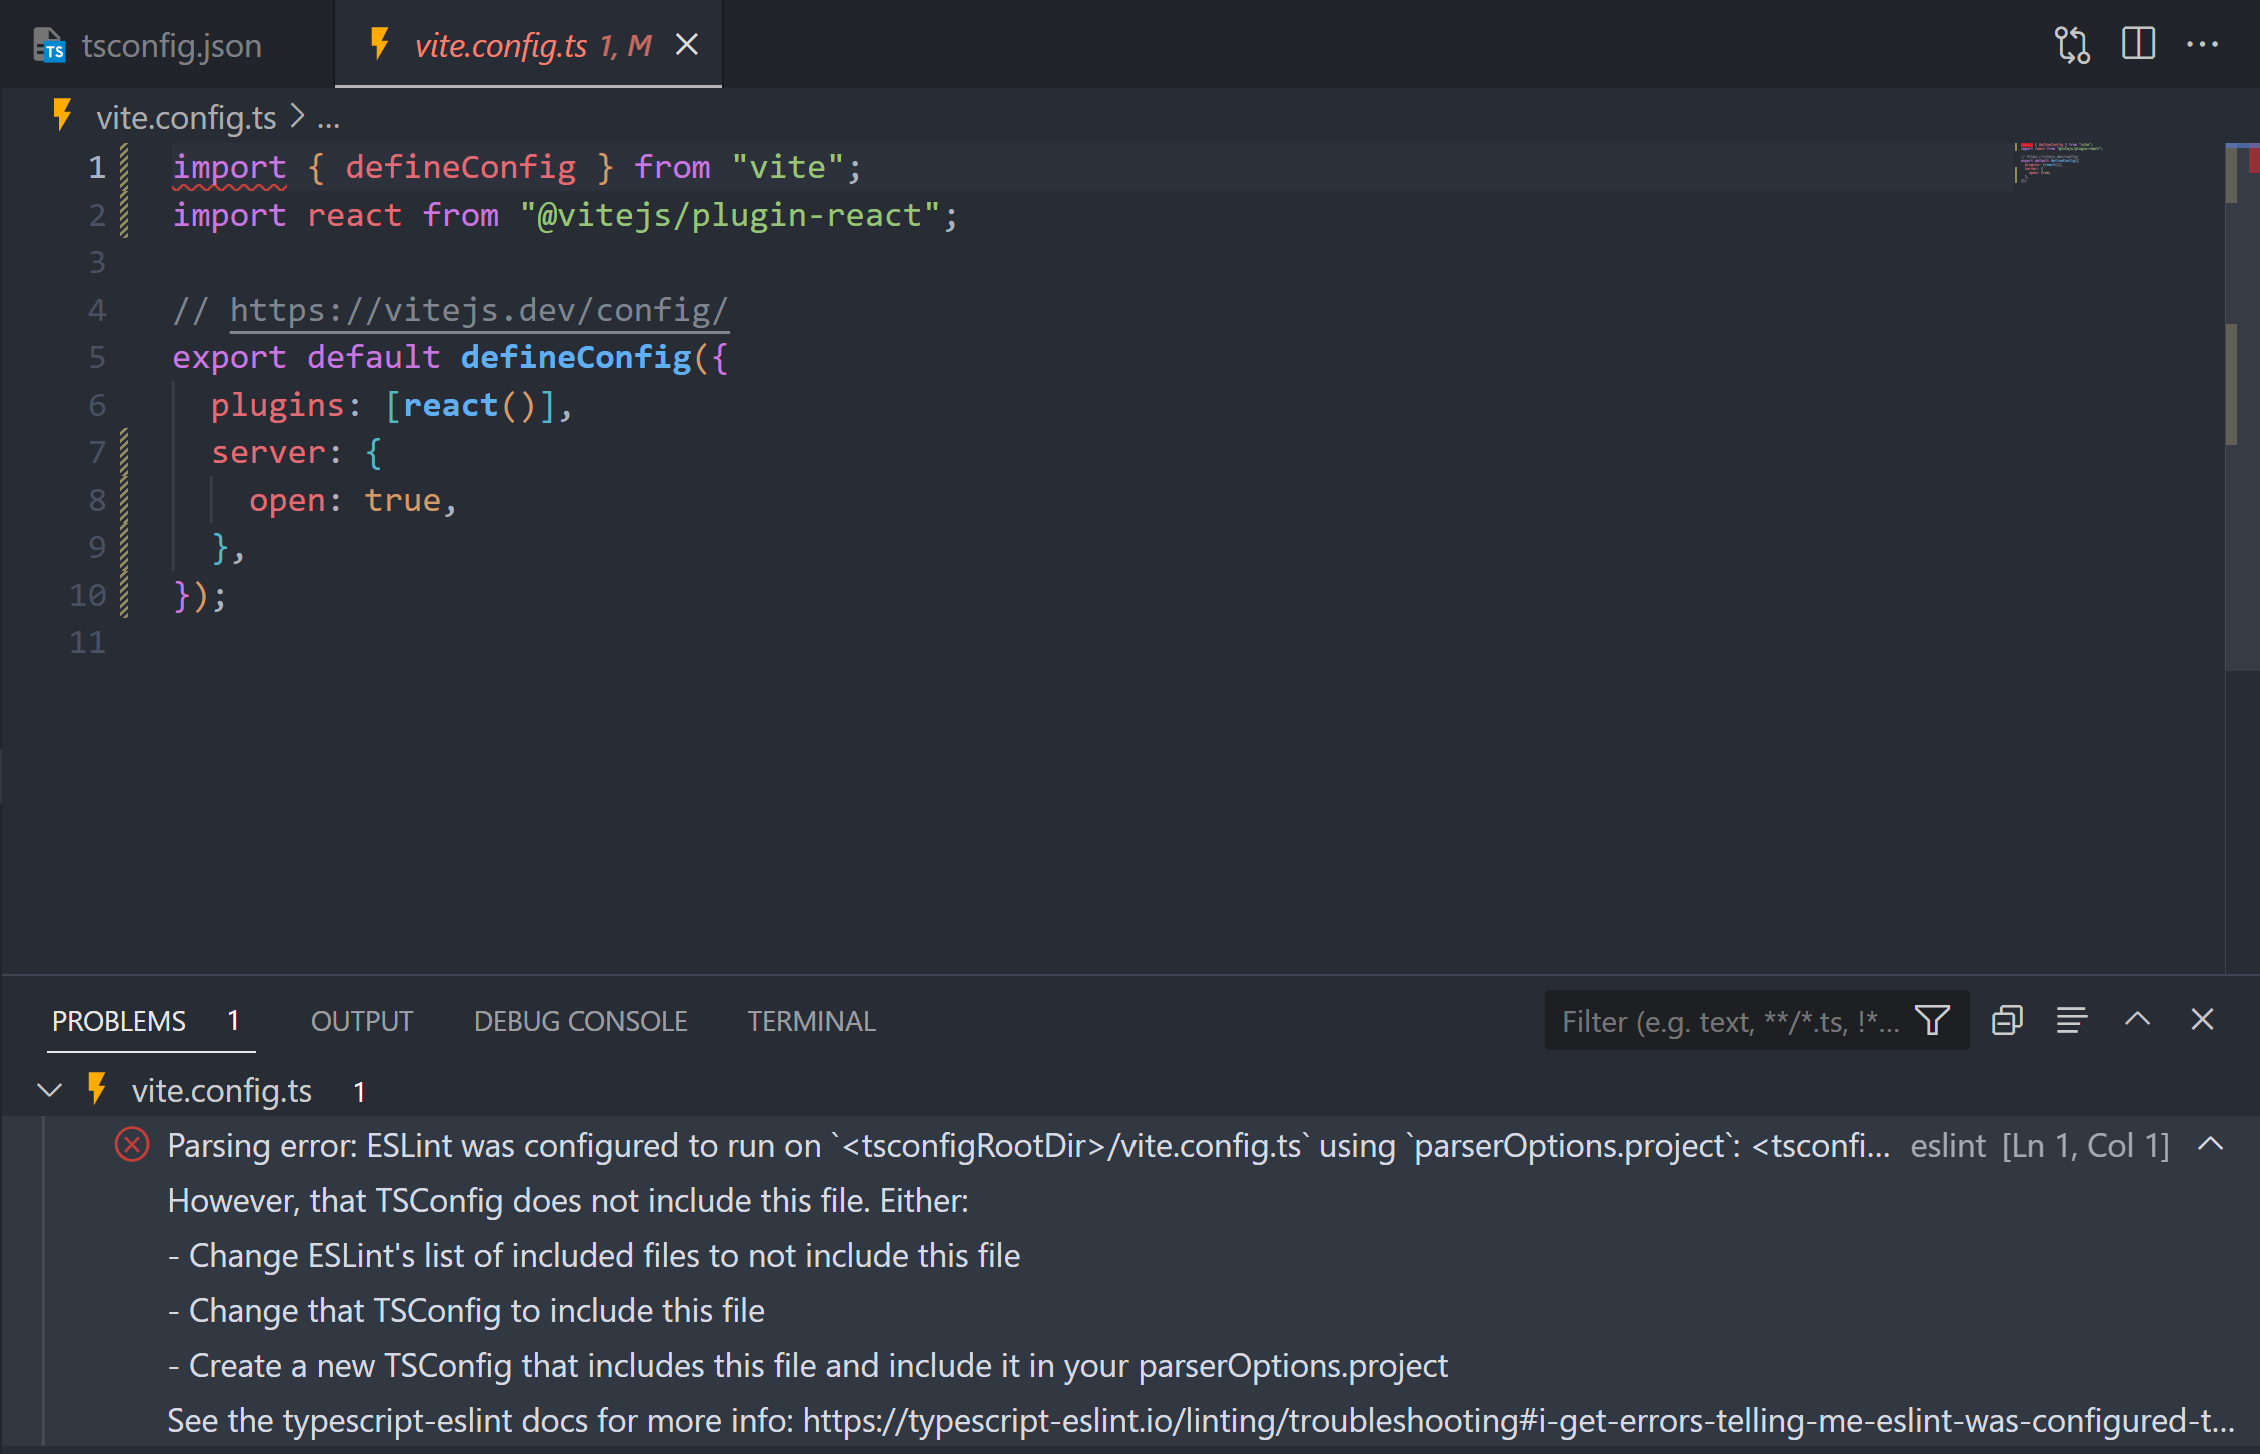Viewport: 2260px width, 1454px height.
Task: Maximize the panel with up chevron
Action: pos(2137,1020)
